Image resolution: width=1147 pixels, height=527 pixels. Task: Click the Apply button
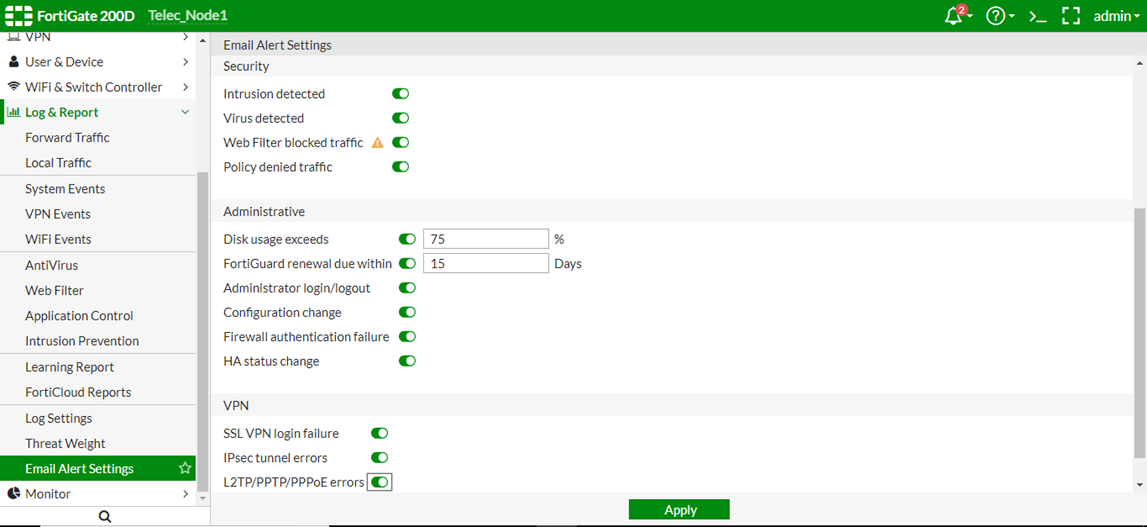679,510
